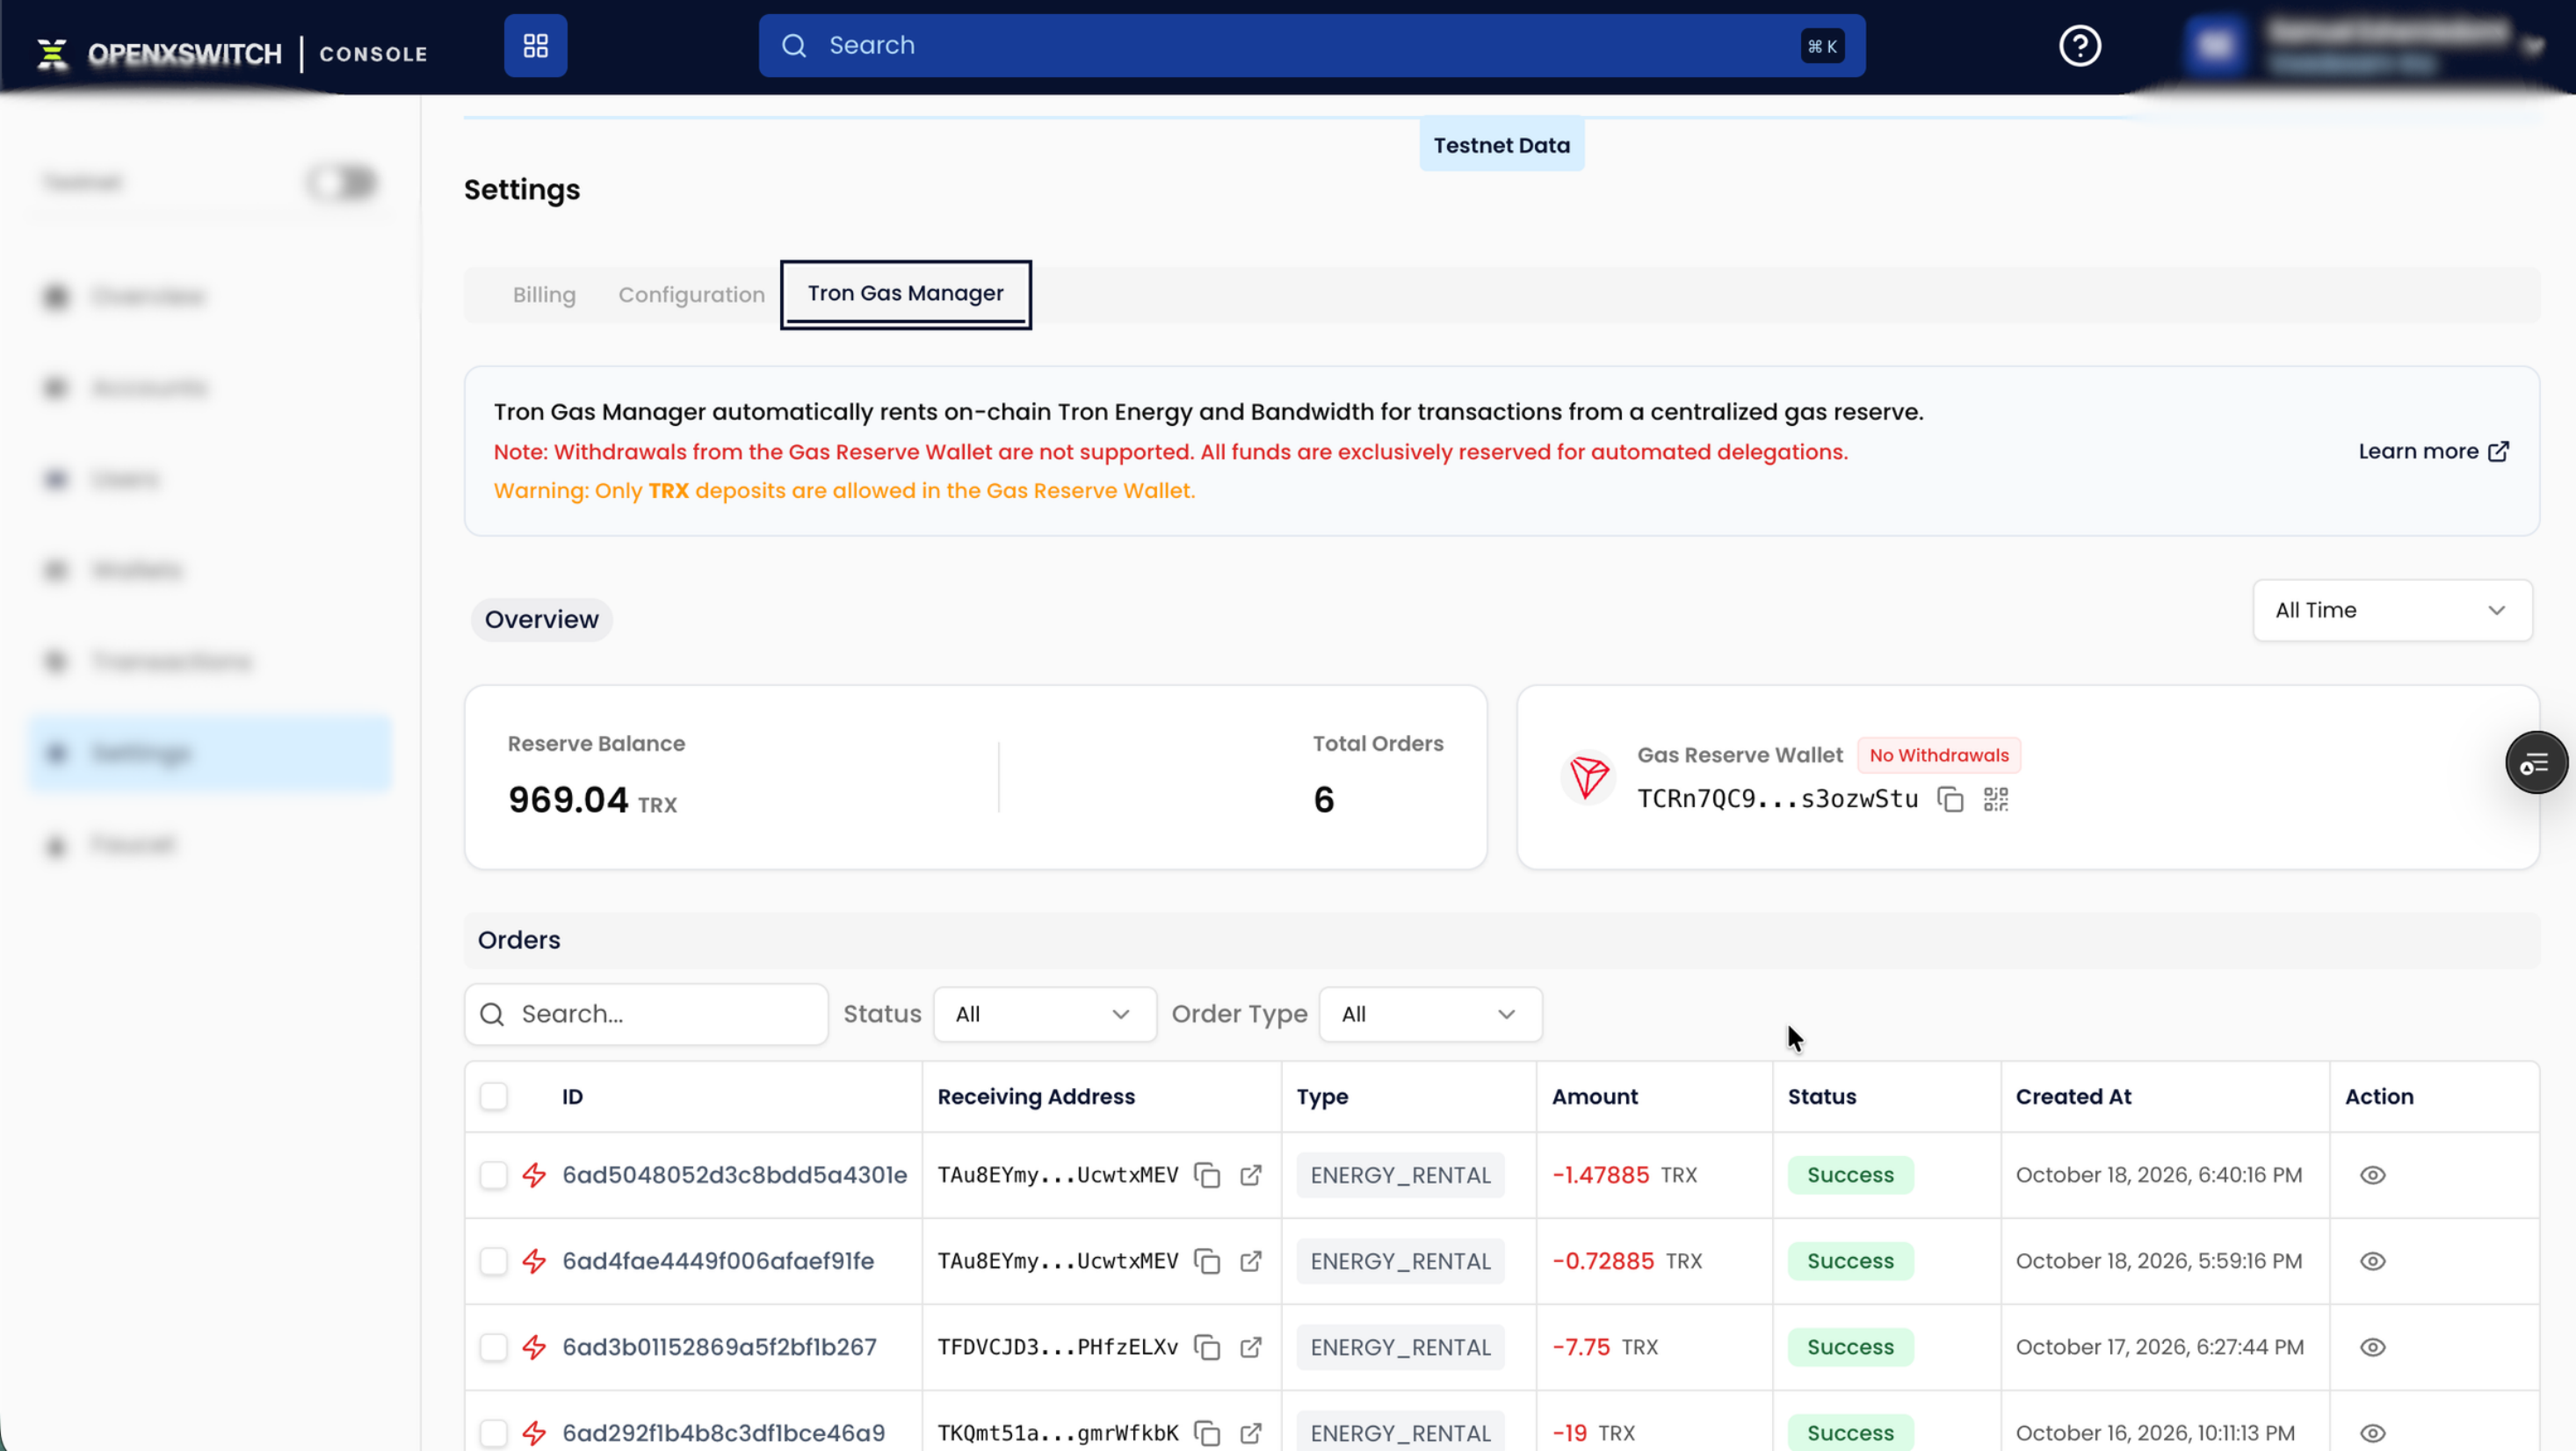View order from October 17, 6:27:44 PM
The image size is (2576, 1451).
pos(2372,1347)
